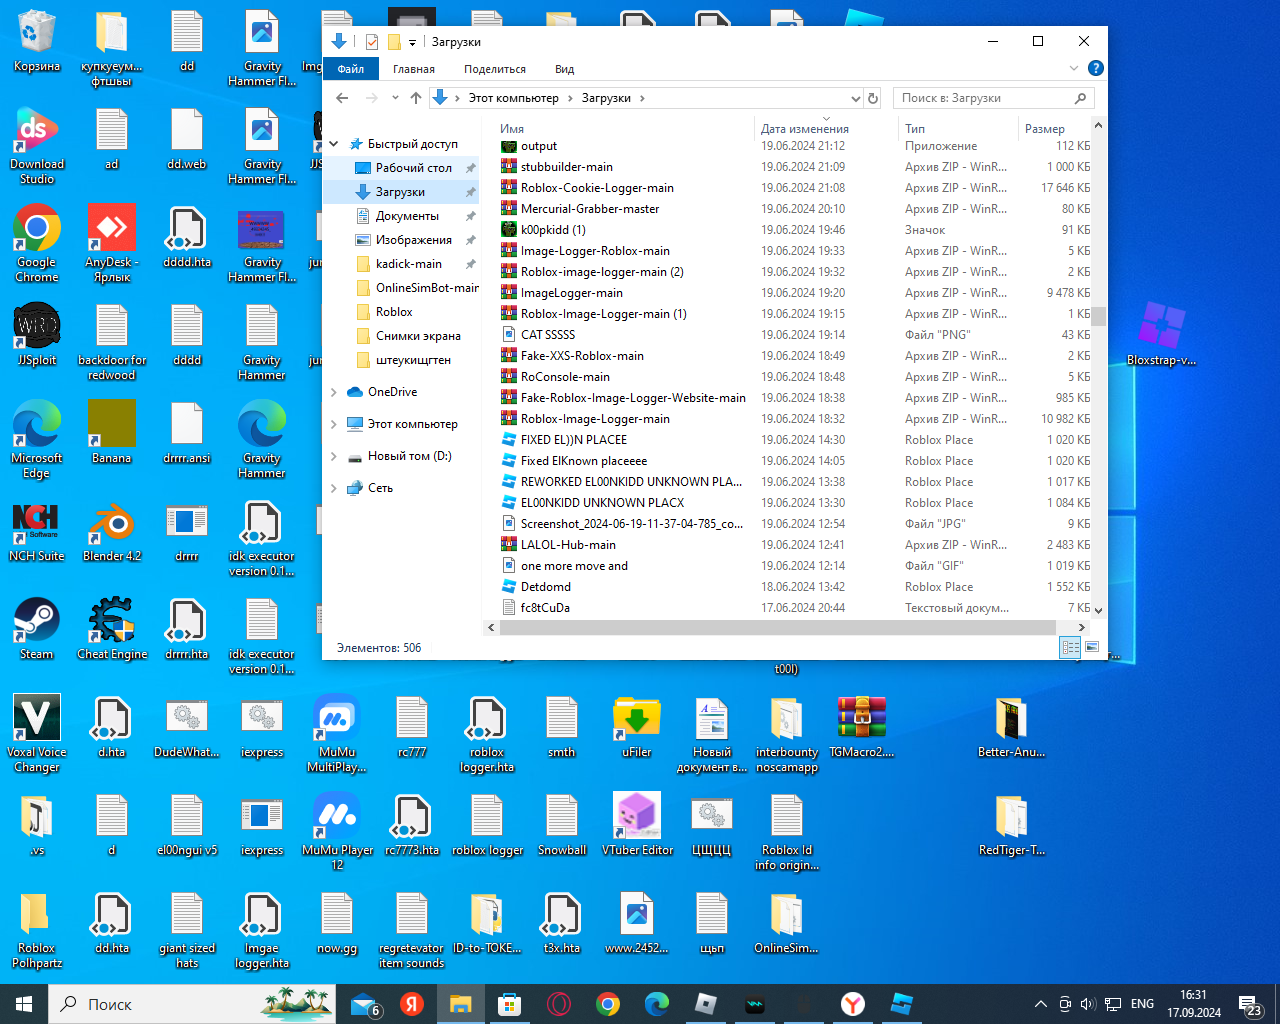Open the Вид ribbon tab
This screenshot has height=1024, width=1280.
point(564,69)
